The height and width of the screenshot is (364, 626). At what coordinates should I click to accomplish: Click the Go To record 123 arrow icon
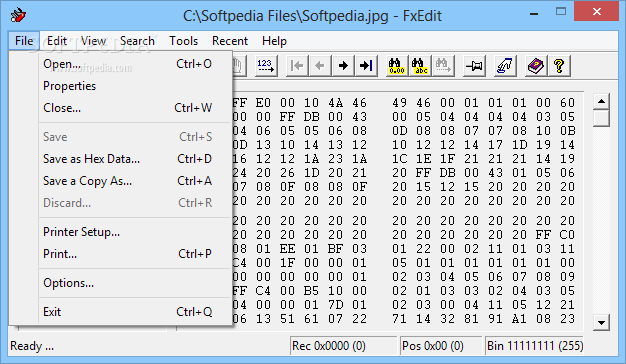pos(266,65)
